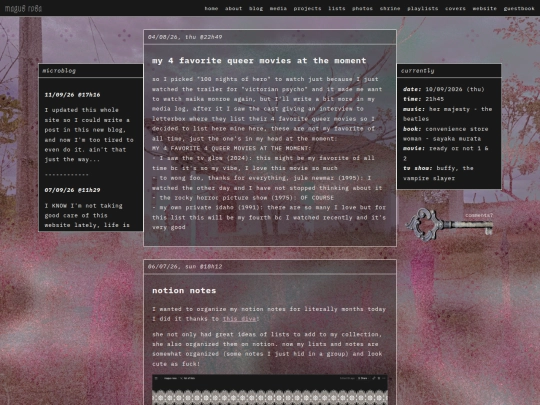Click the book line 'convenience store woman'
Viewport: 540px width, 405px height.
tap(446, 134)
